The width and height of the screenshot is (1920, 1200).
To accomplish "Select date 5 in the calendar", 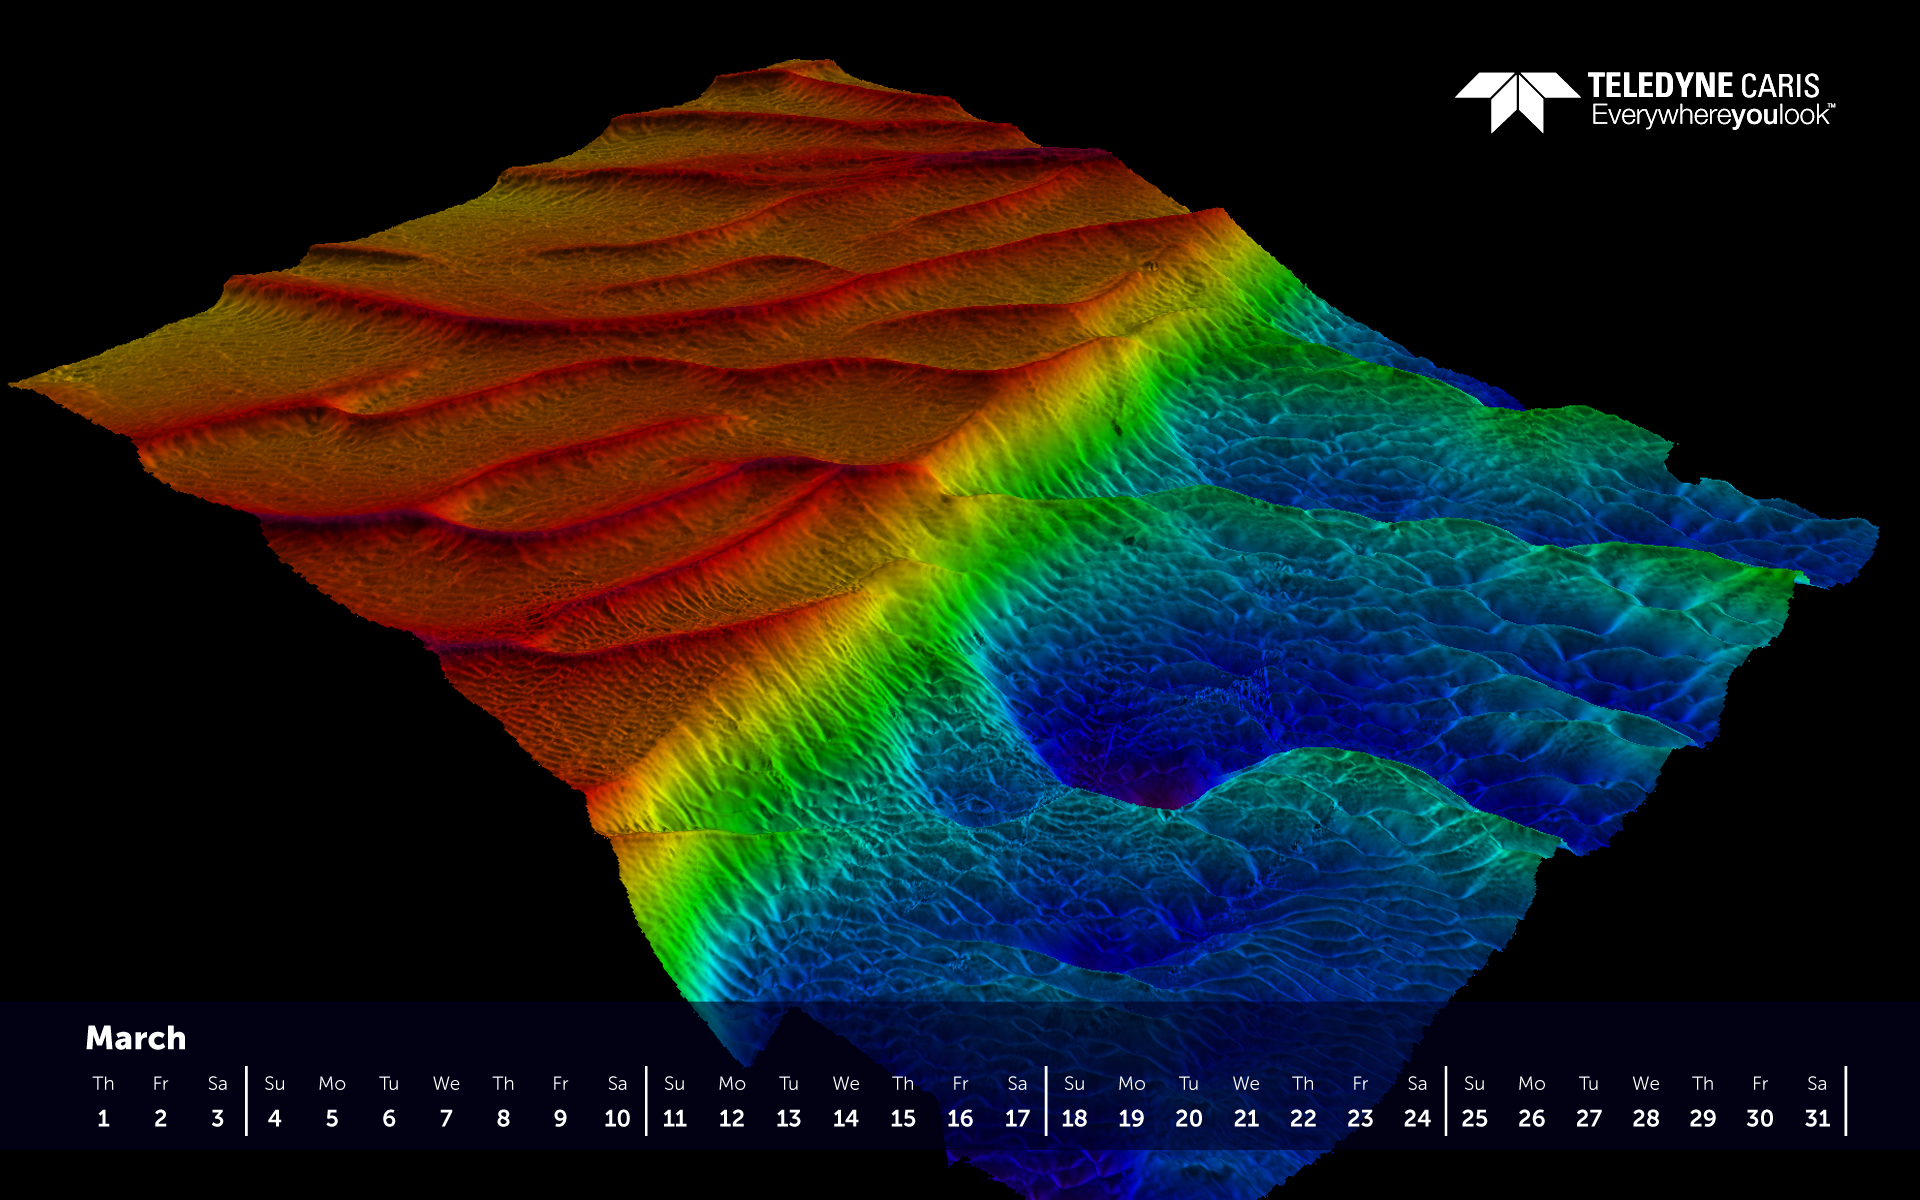I will click(332, 1119).
